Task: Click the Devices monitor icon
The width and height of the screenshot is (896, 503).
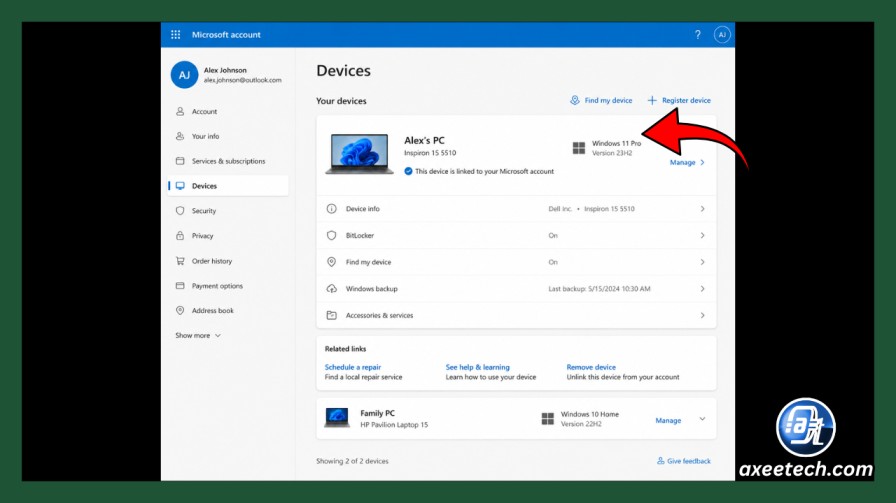Action: pos(180,186)
